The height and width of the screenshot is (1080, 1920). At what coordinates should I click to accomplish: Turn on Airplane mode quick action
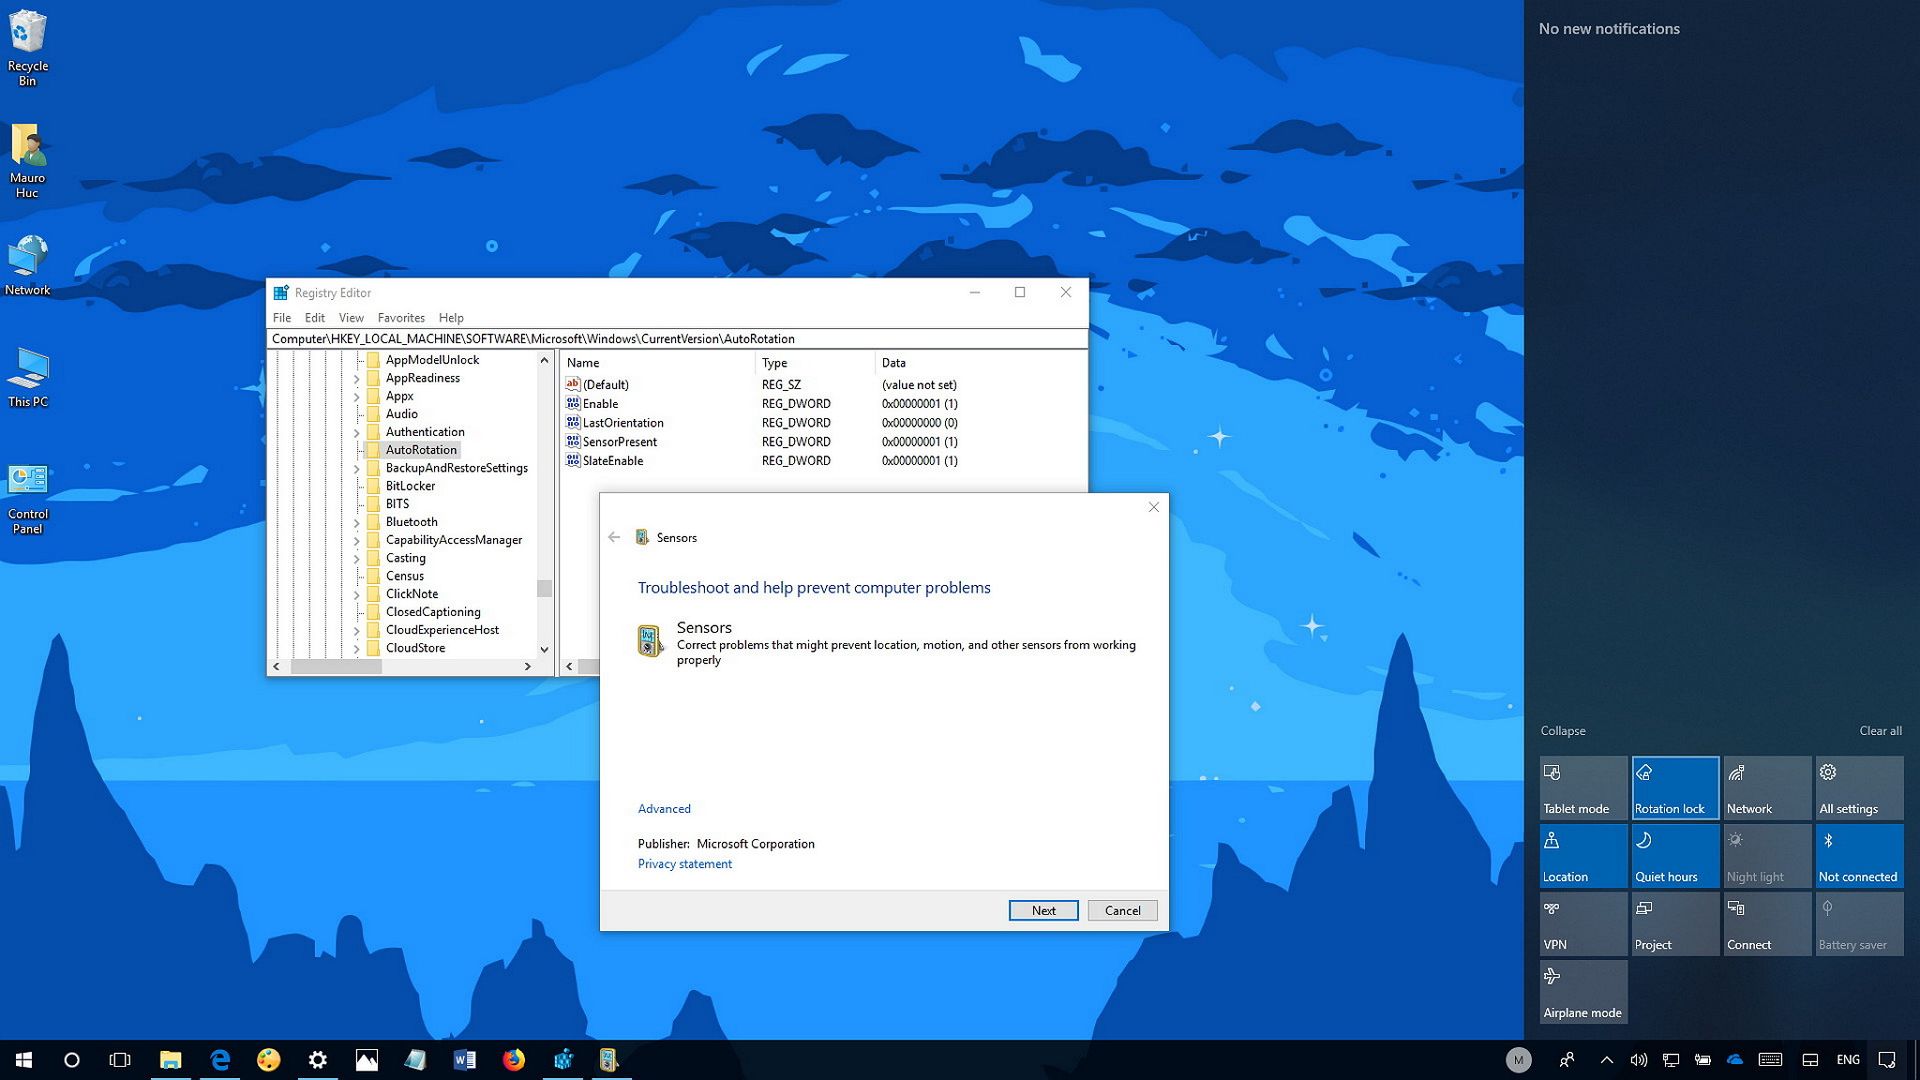(1582, 991)
